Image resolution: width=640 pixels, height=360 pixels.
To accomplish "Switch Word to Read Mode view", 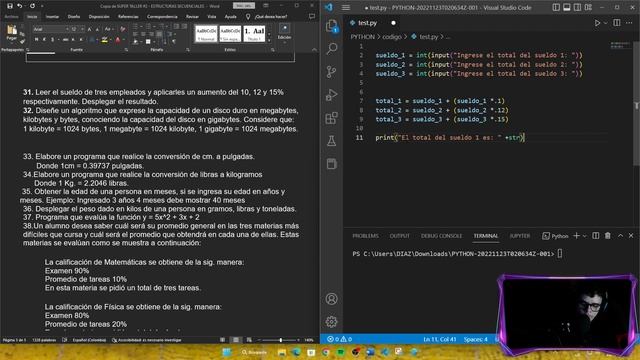I will coord(222,340).
